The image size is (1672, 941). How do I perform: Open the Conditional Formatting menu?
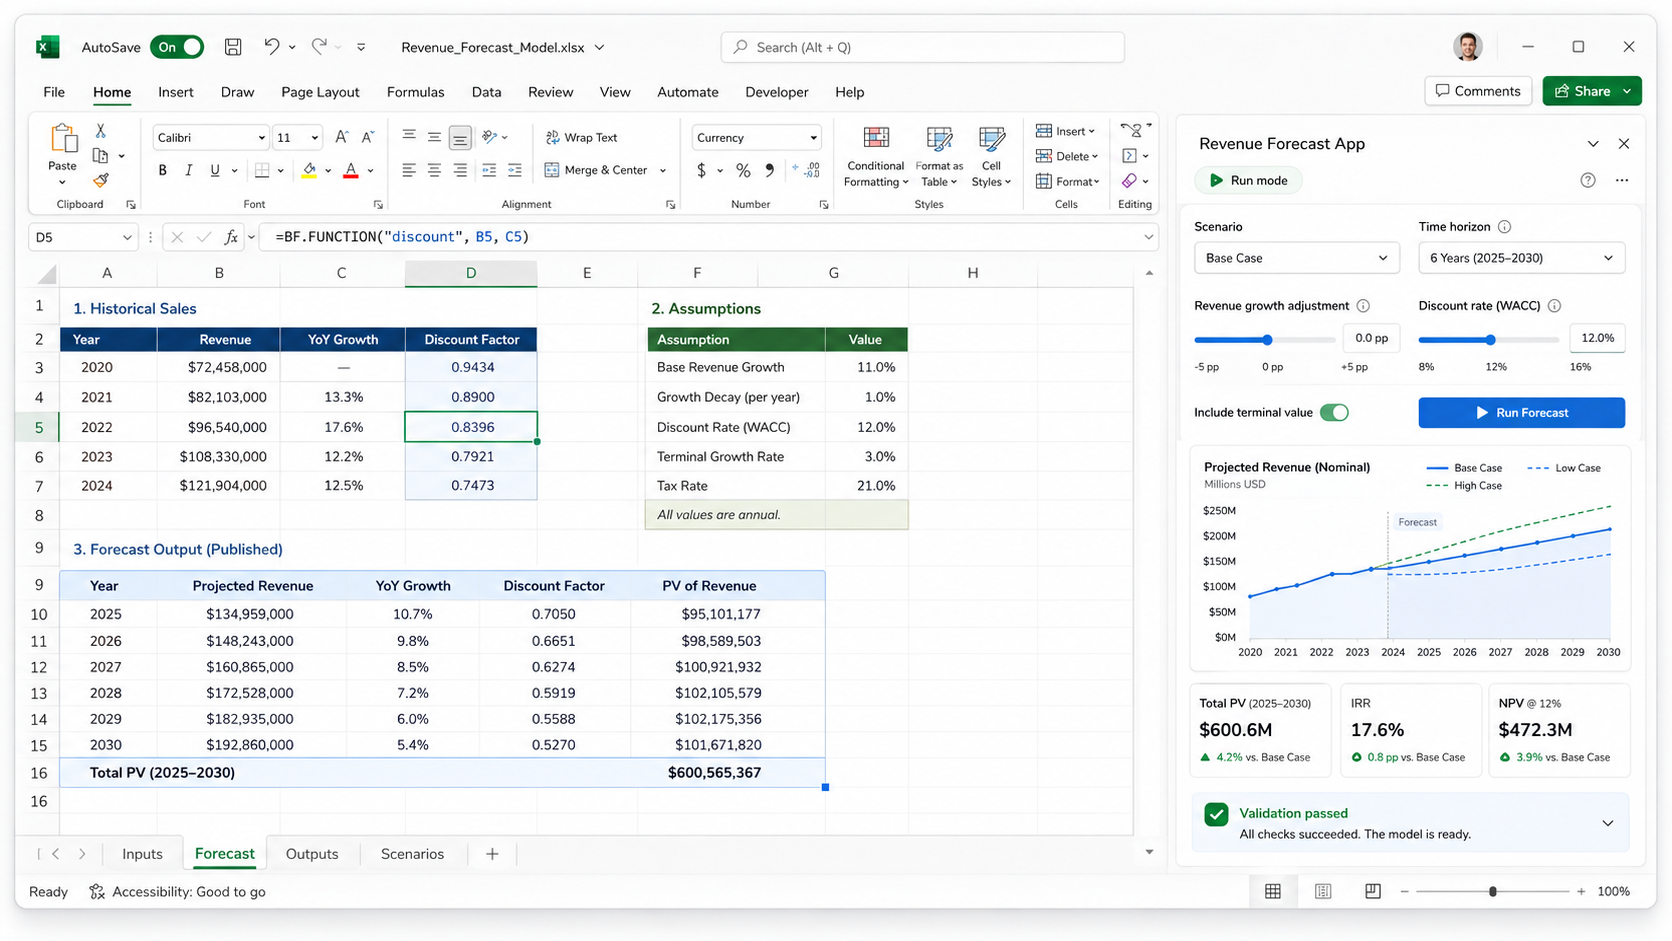pyautogui.click(x=876, y=157)
